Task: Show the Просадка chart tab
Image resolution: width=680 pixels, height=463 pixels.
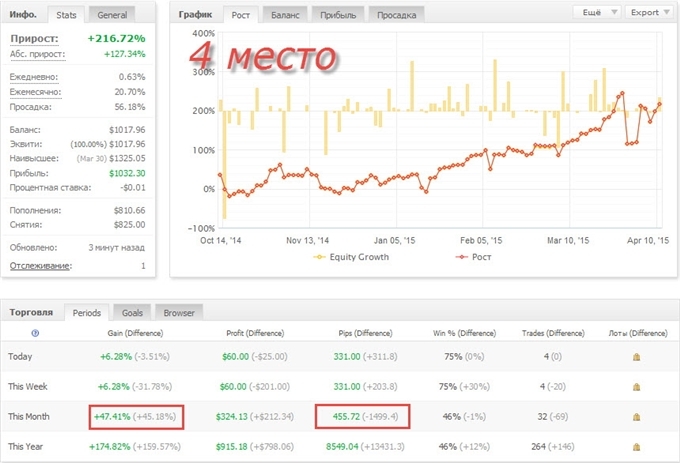Action: pos(398,15)
